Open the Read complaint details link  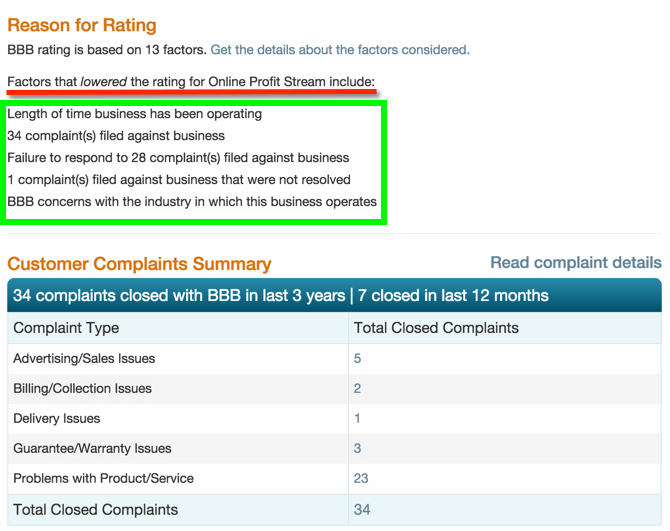click(576, 262)
